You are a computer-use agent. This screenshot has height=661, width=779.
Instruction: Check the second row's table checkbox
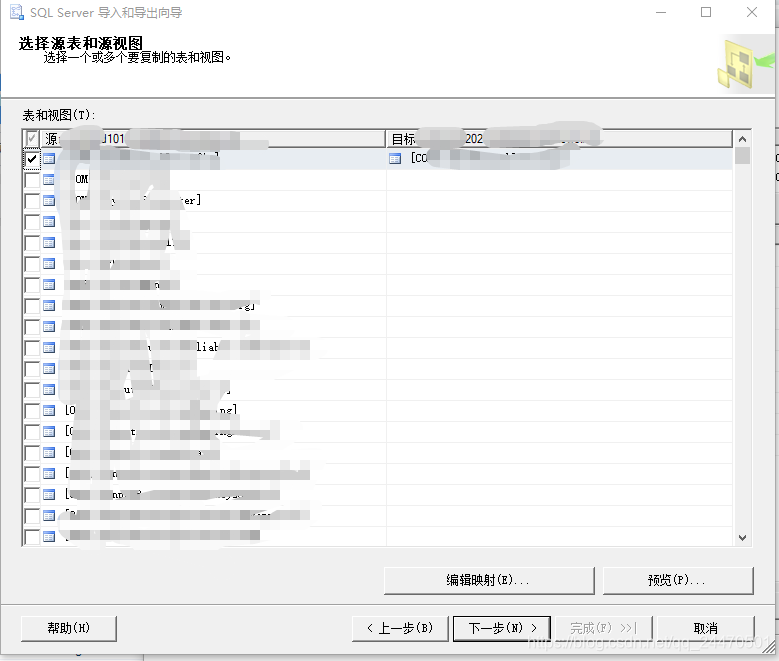[32, 180]
